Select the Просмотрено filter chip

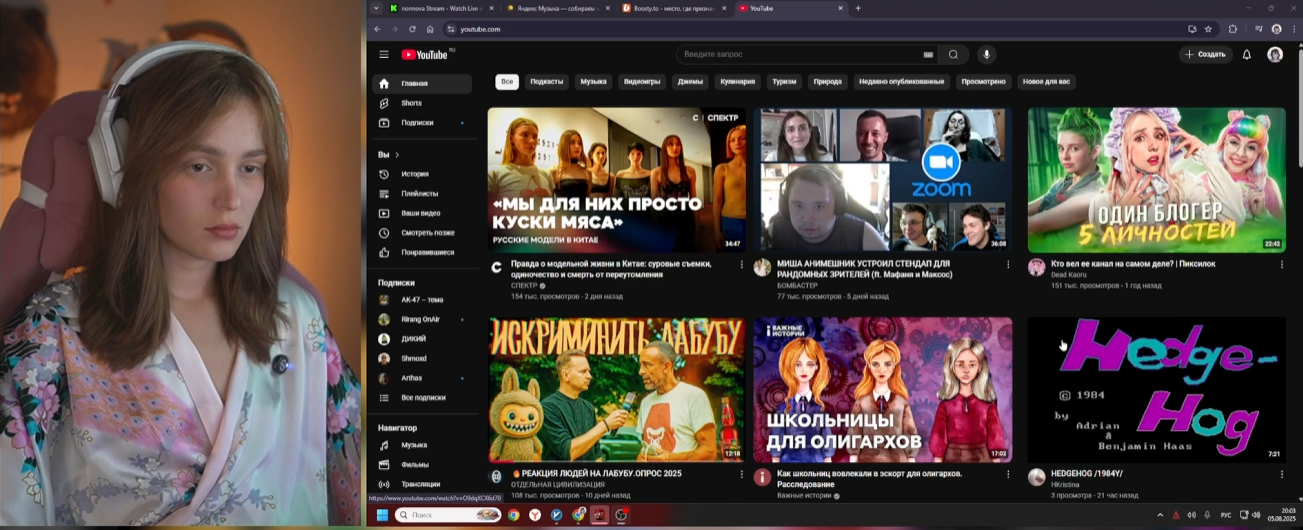983,82
